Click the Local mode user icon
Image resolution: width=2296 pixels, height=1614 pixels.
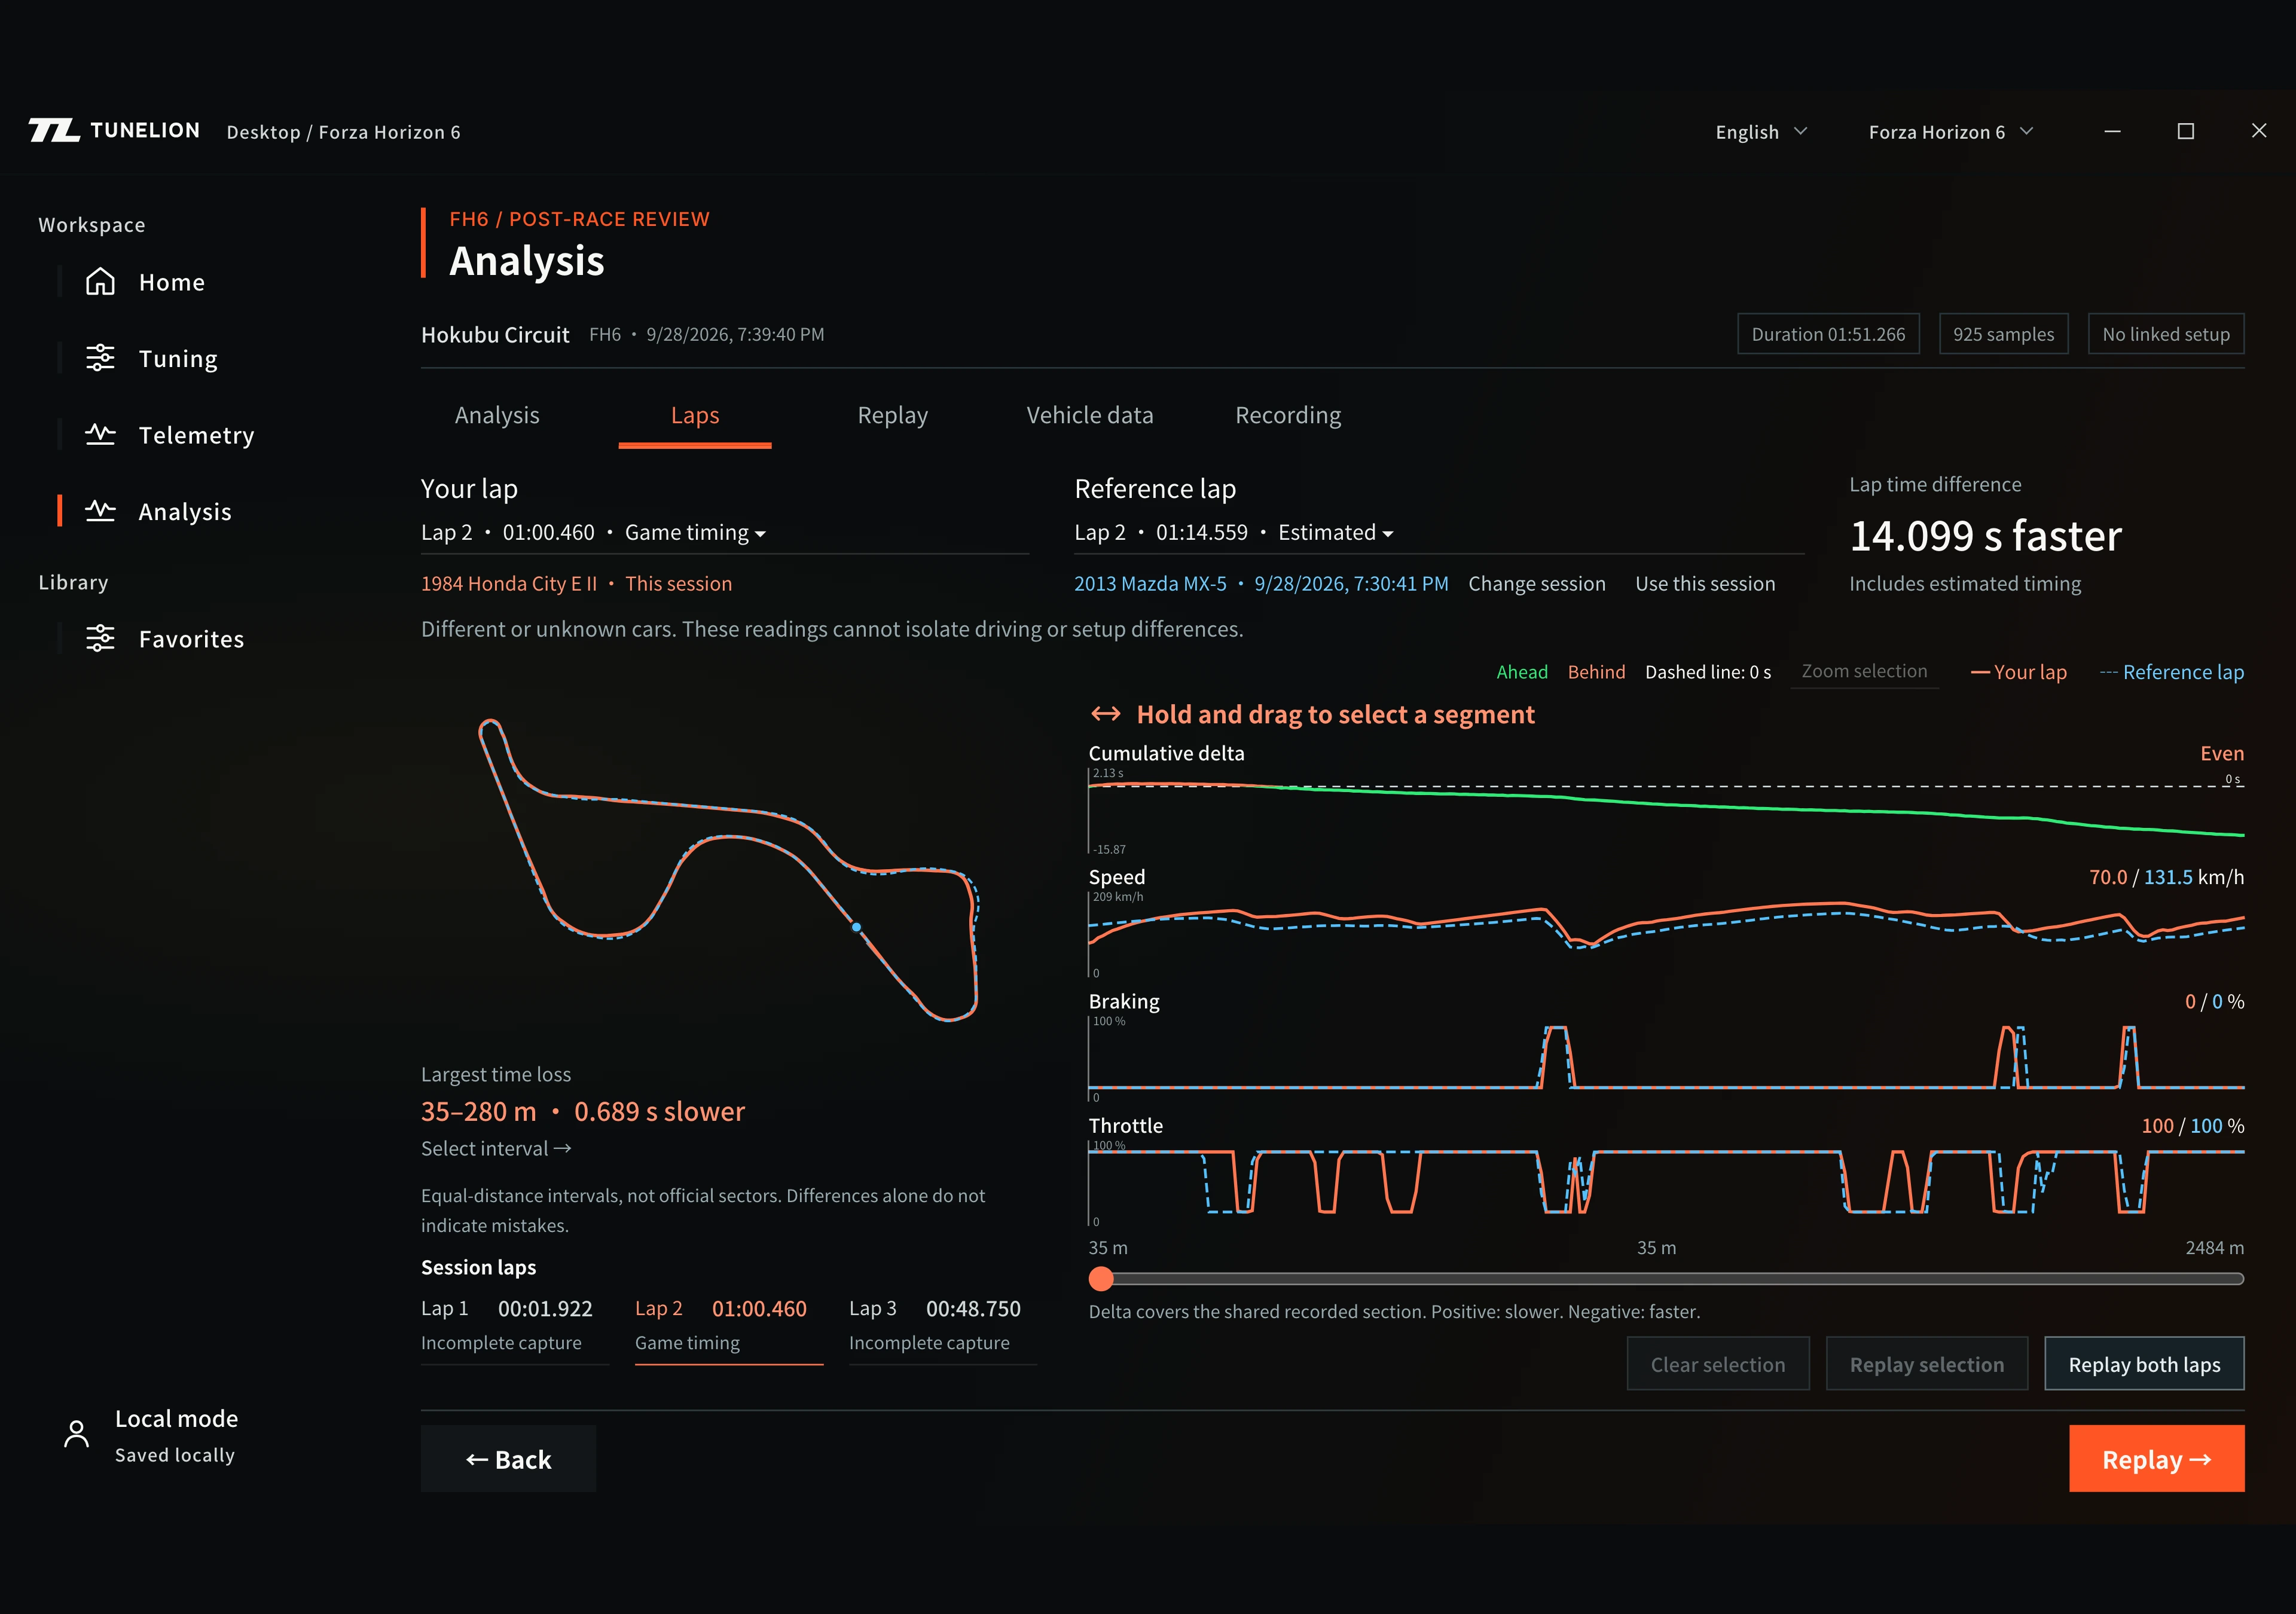coord(77,1434)
